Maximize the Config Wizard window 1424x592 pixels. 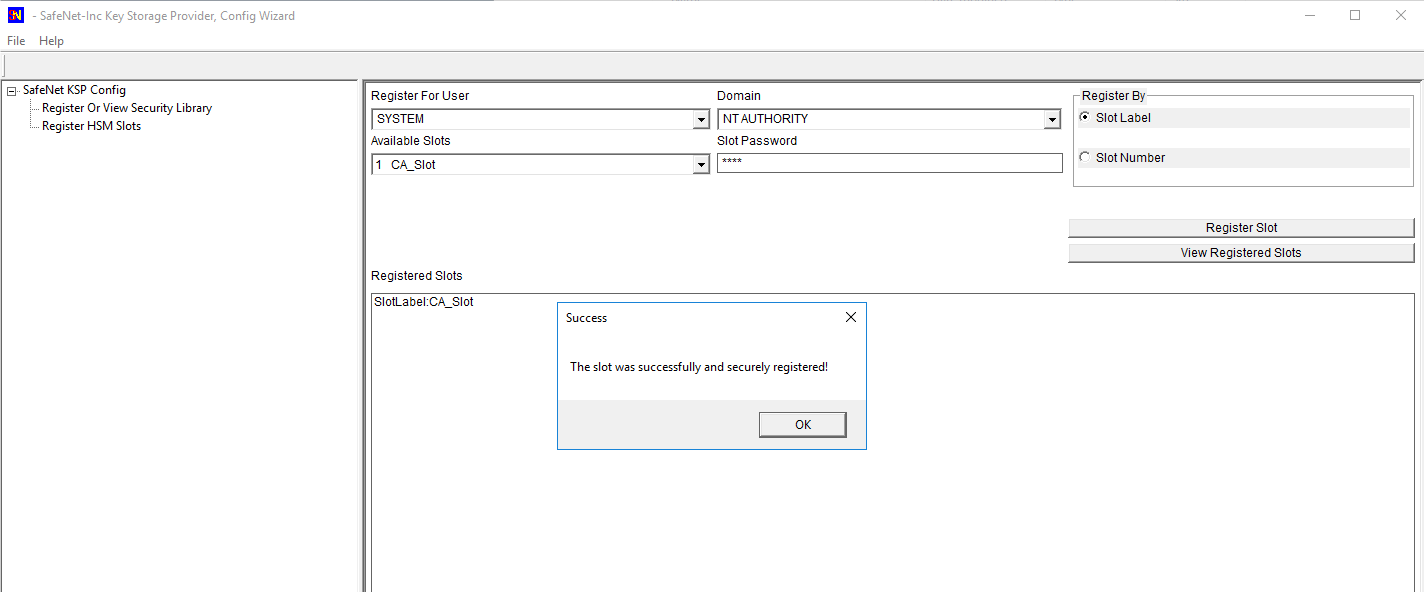click(x=1355, y=15)
